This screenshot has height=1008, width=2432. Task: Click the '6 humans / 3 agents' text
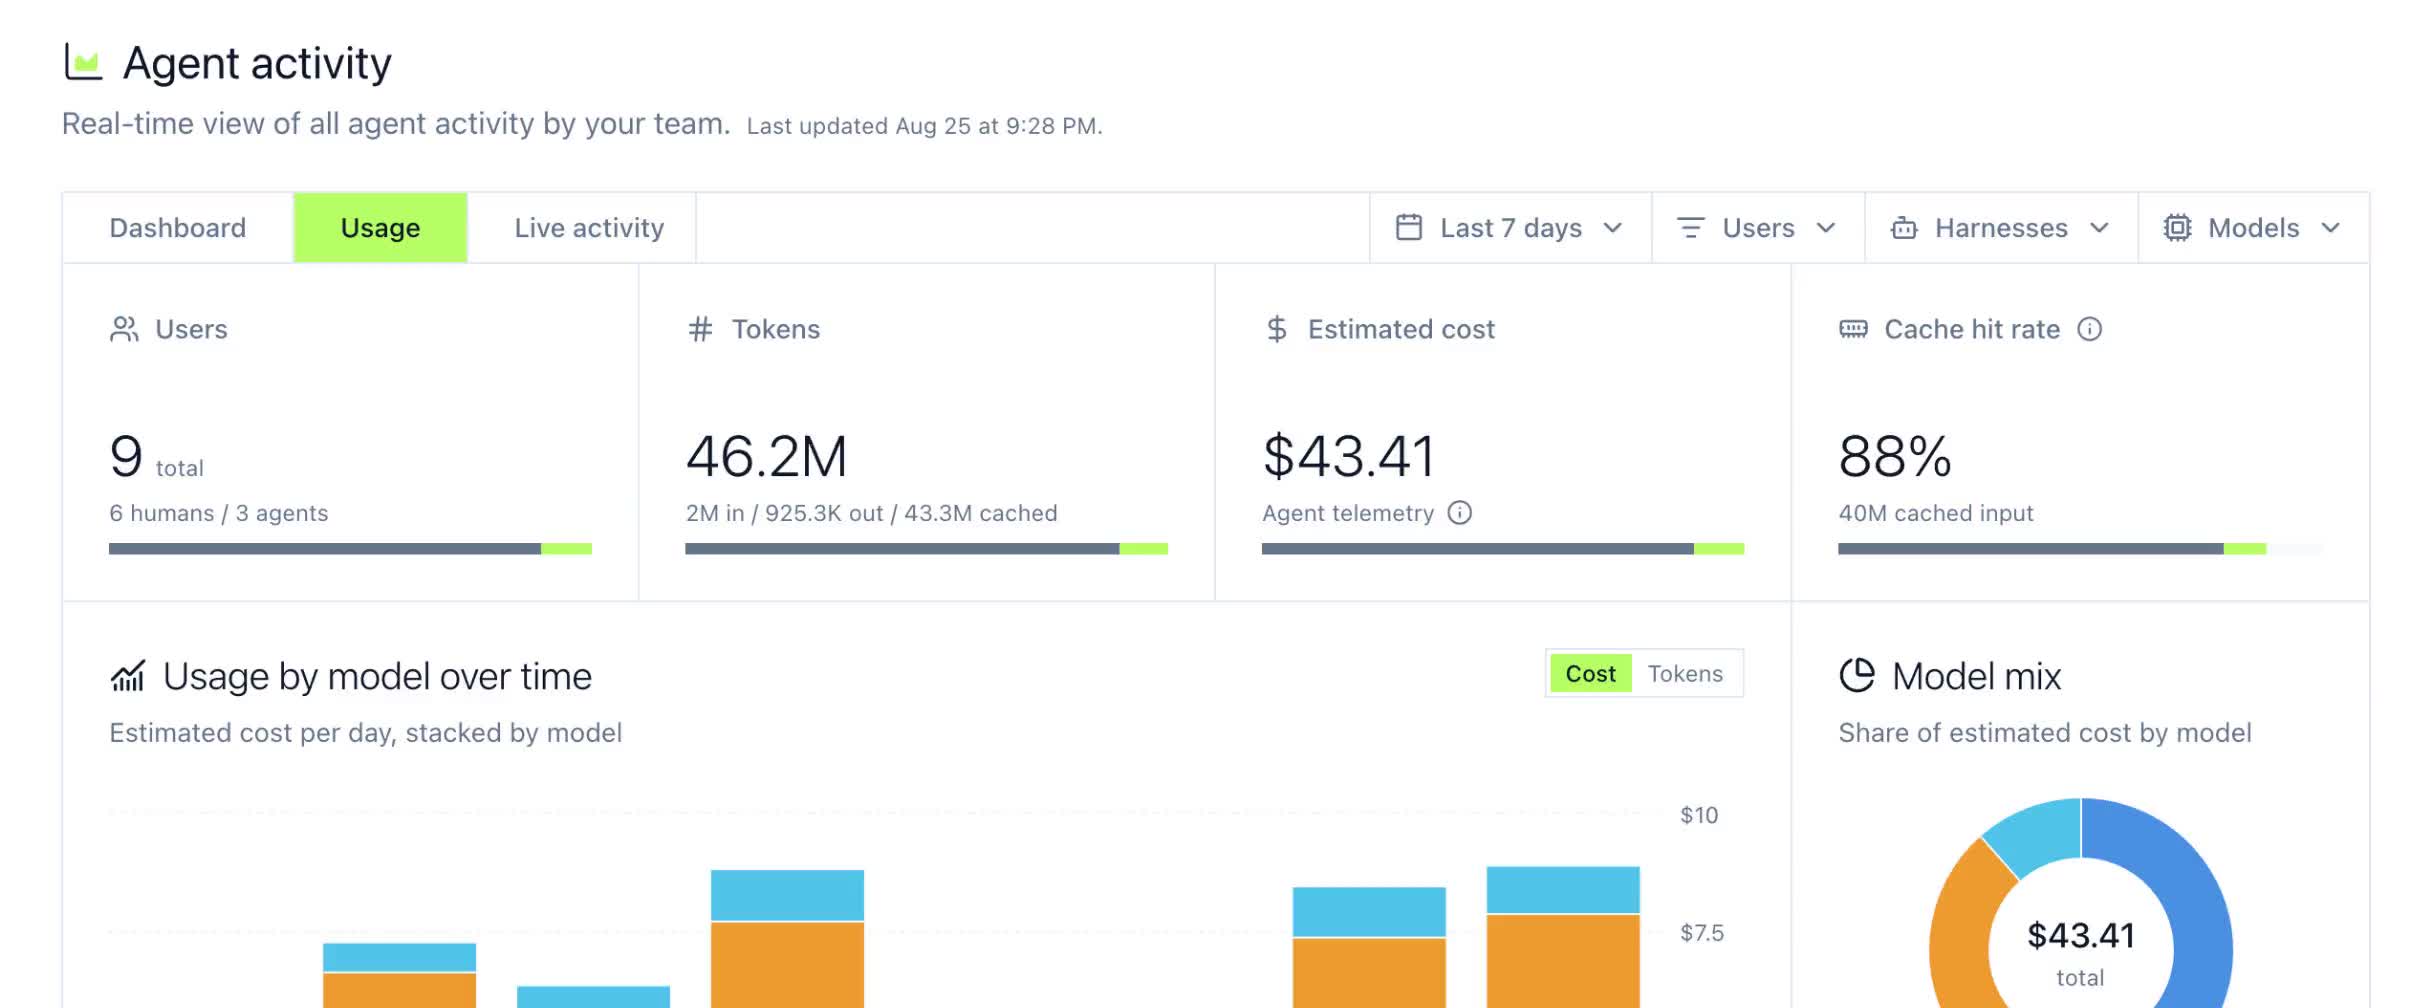coord(218,513)
